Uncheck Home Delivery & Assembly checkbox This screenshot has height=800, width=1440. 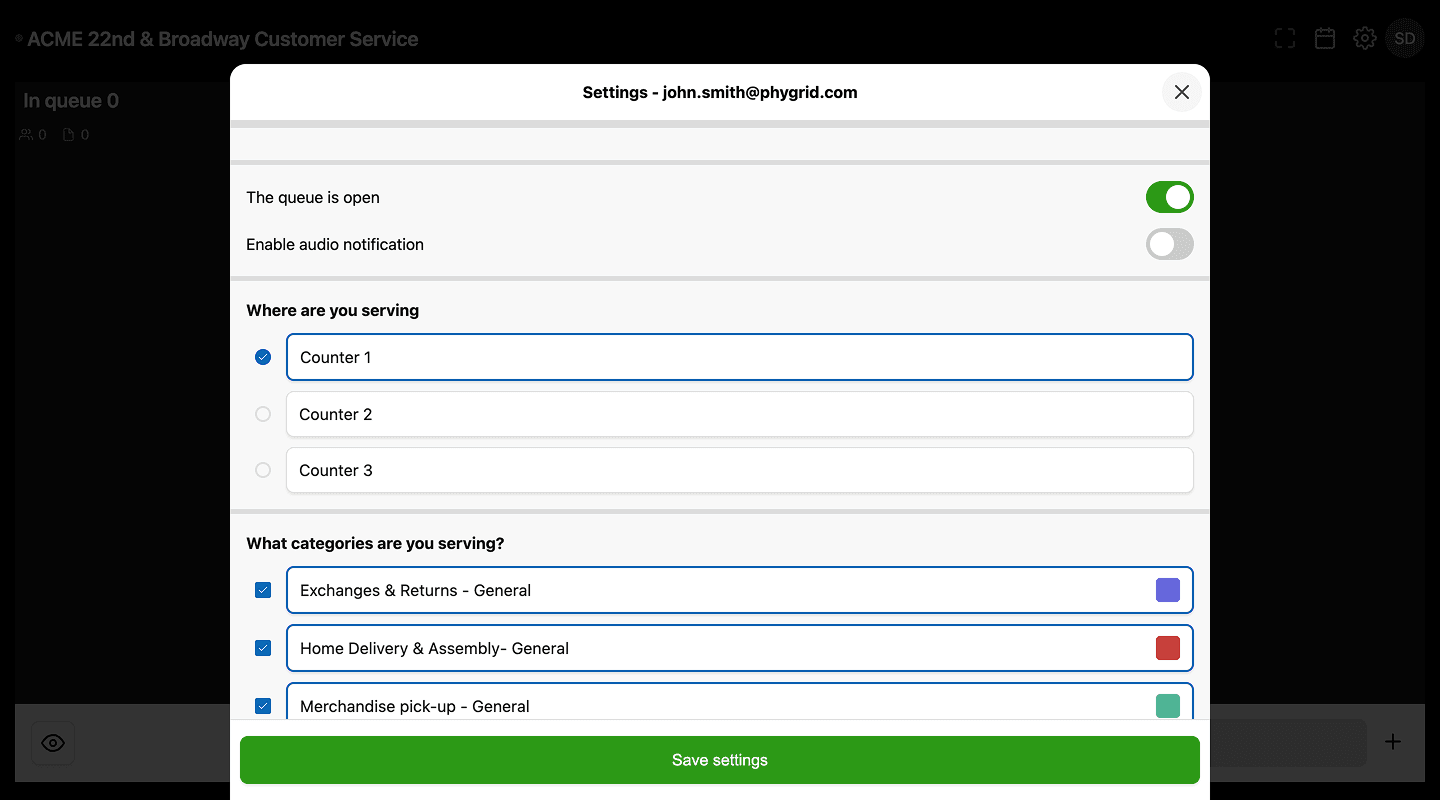263,648
